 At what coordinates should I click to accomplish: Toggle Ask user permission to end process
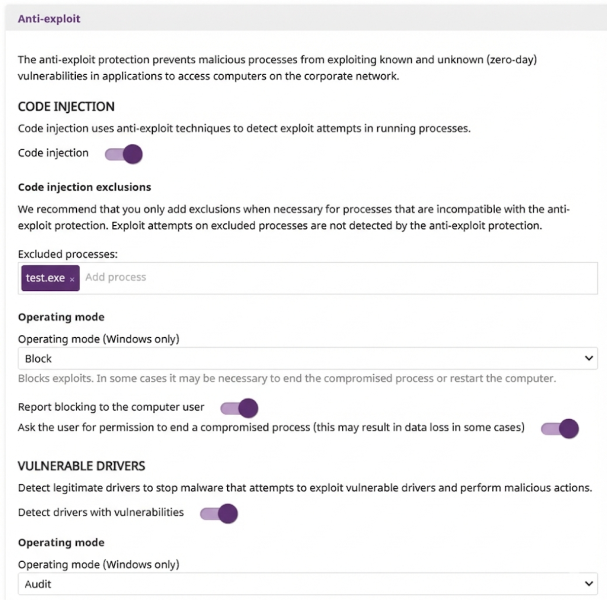[560, 429]
